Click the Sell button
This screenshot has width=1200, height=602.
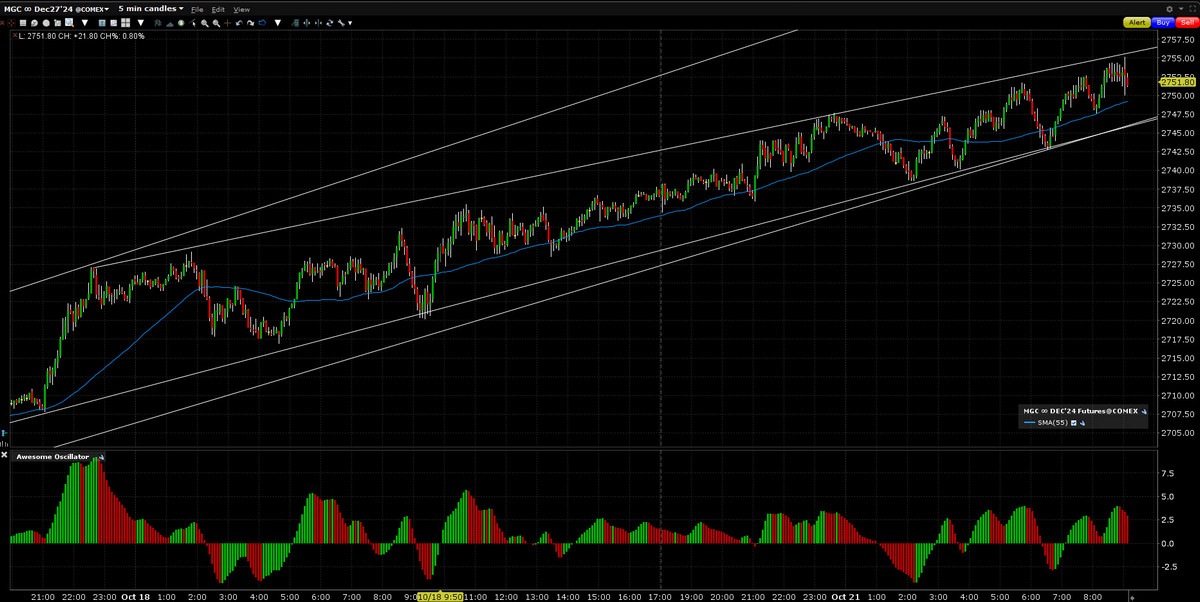(x=1189, y=22)
